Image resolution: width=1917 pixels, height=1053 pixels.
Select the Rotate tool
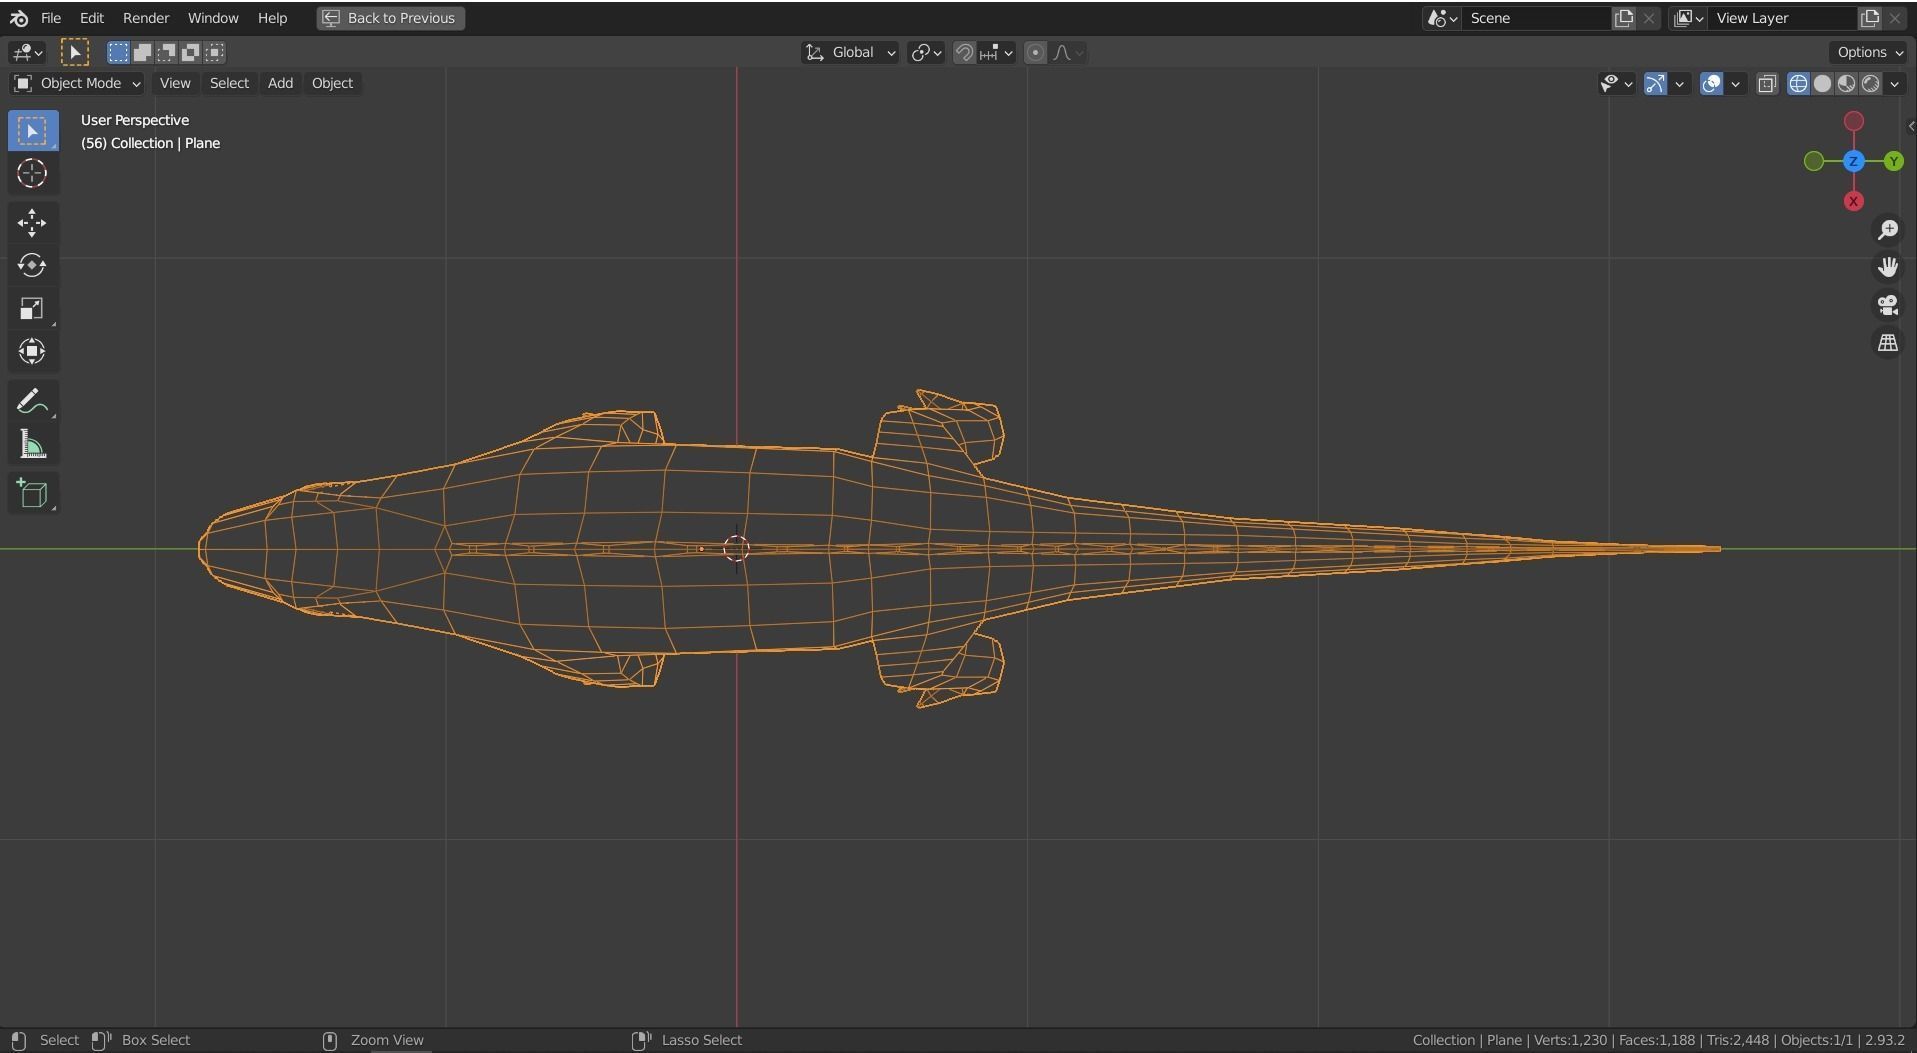[31, 266]
